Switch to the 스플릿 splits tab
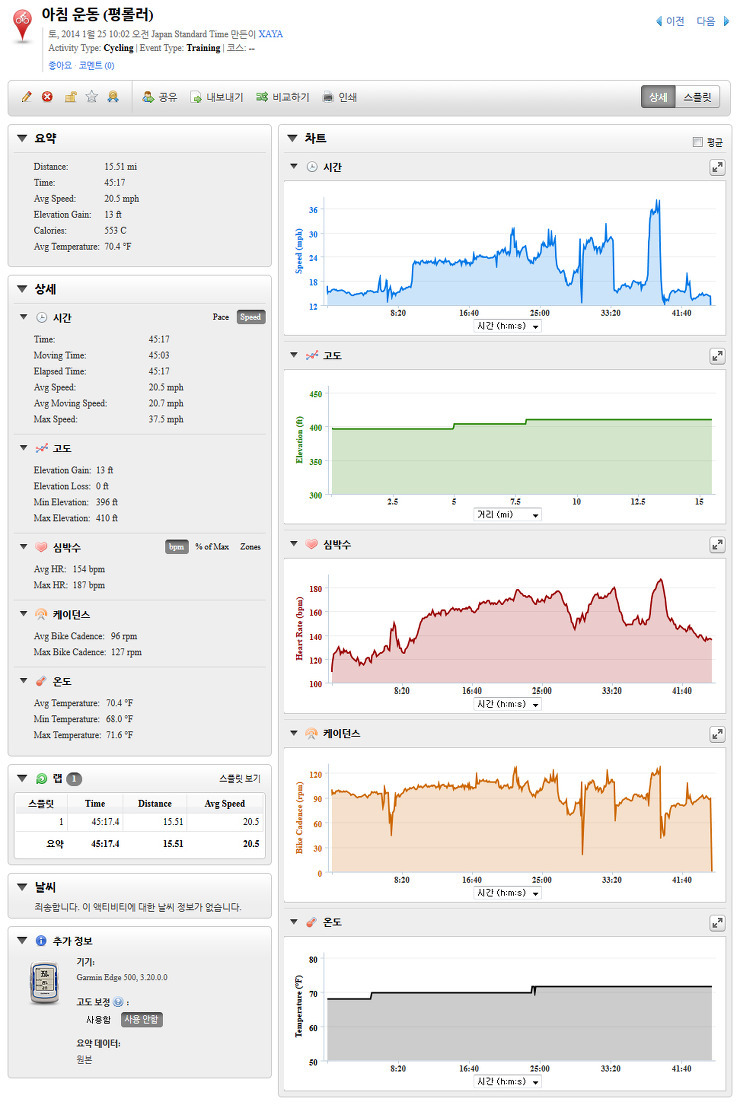 (698, 97)
